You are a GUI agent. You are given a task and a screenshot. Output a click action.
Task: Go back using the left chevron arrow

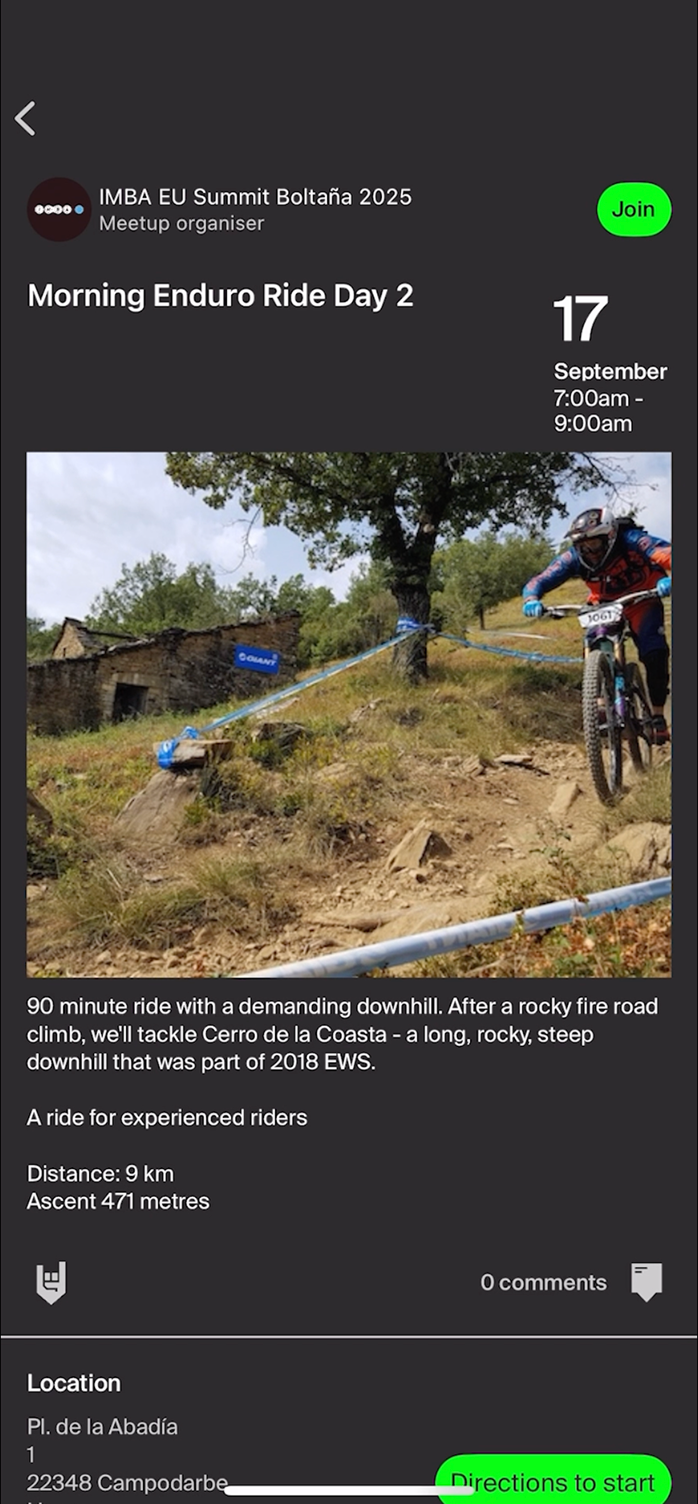25,118
